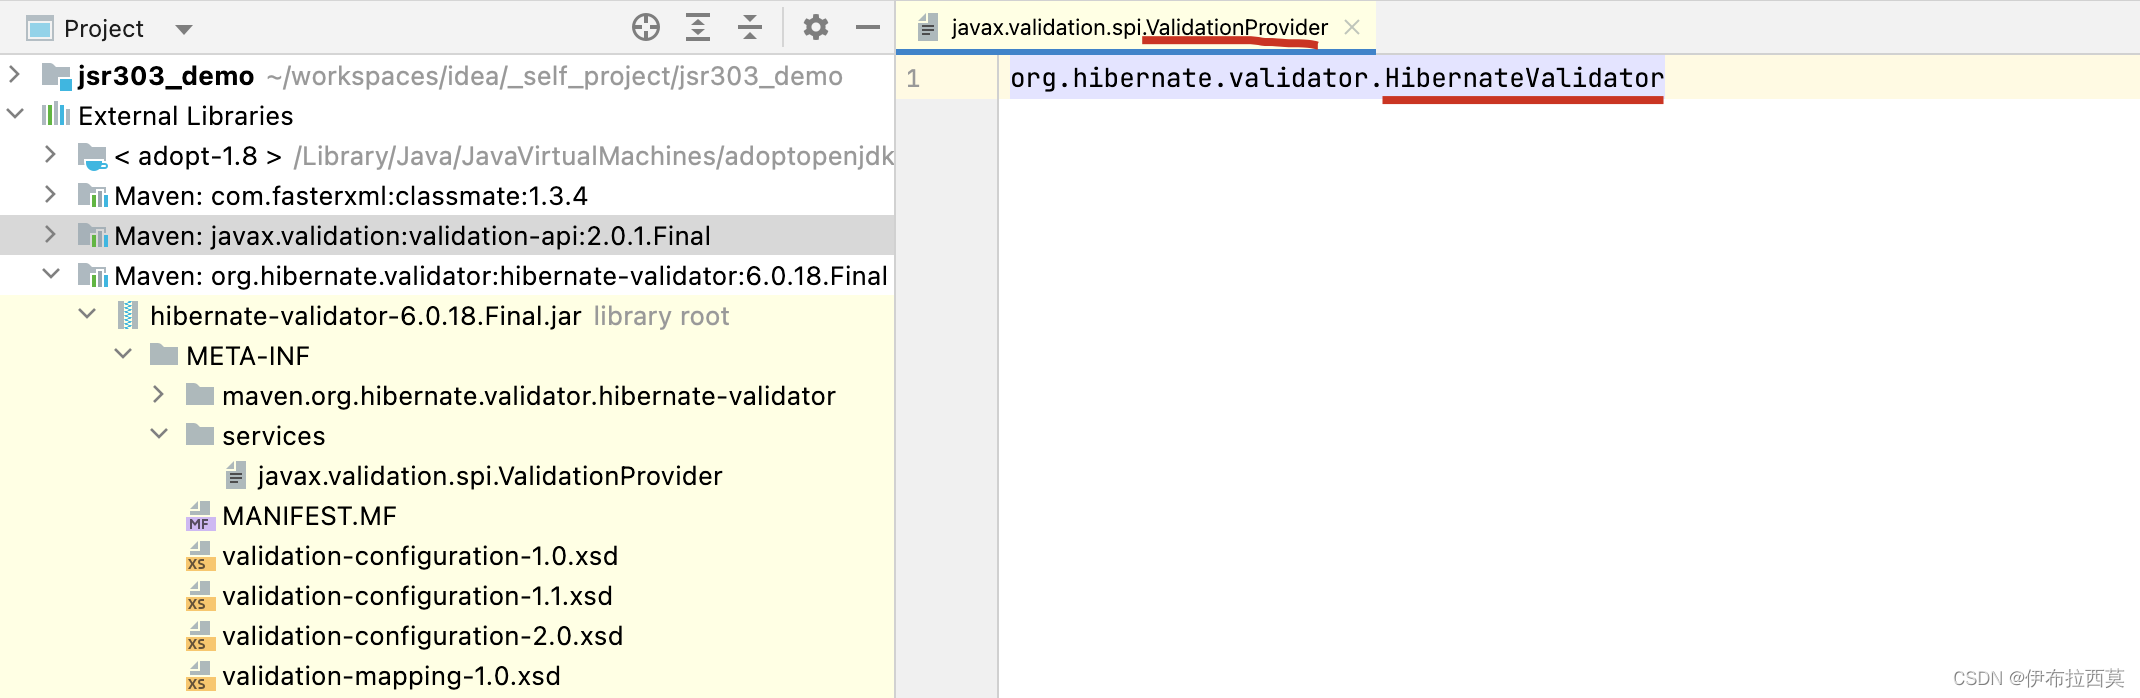
Task: Click the Expand All toolbar icon
Action: [698, 27]
